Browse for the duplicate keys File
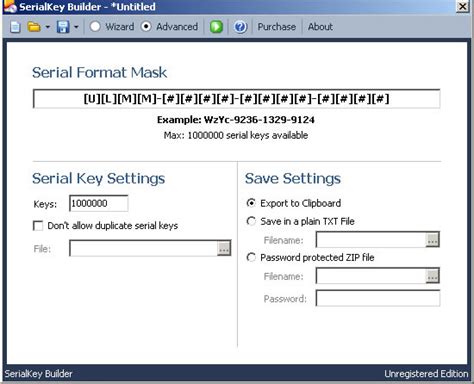 click(x=224, y=248)
